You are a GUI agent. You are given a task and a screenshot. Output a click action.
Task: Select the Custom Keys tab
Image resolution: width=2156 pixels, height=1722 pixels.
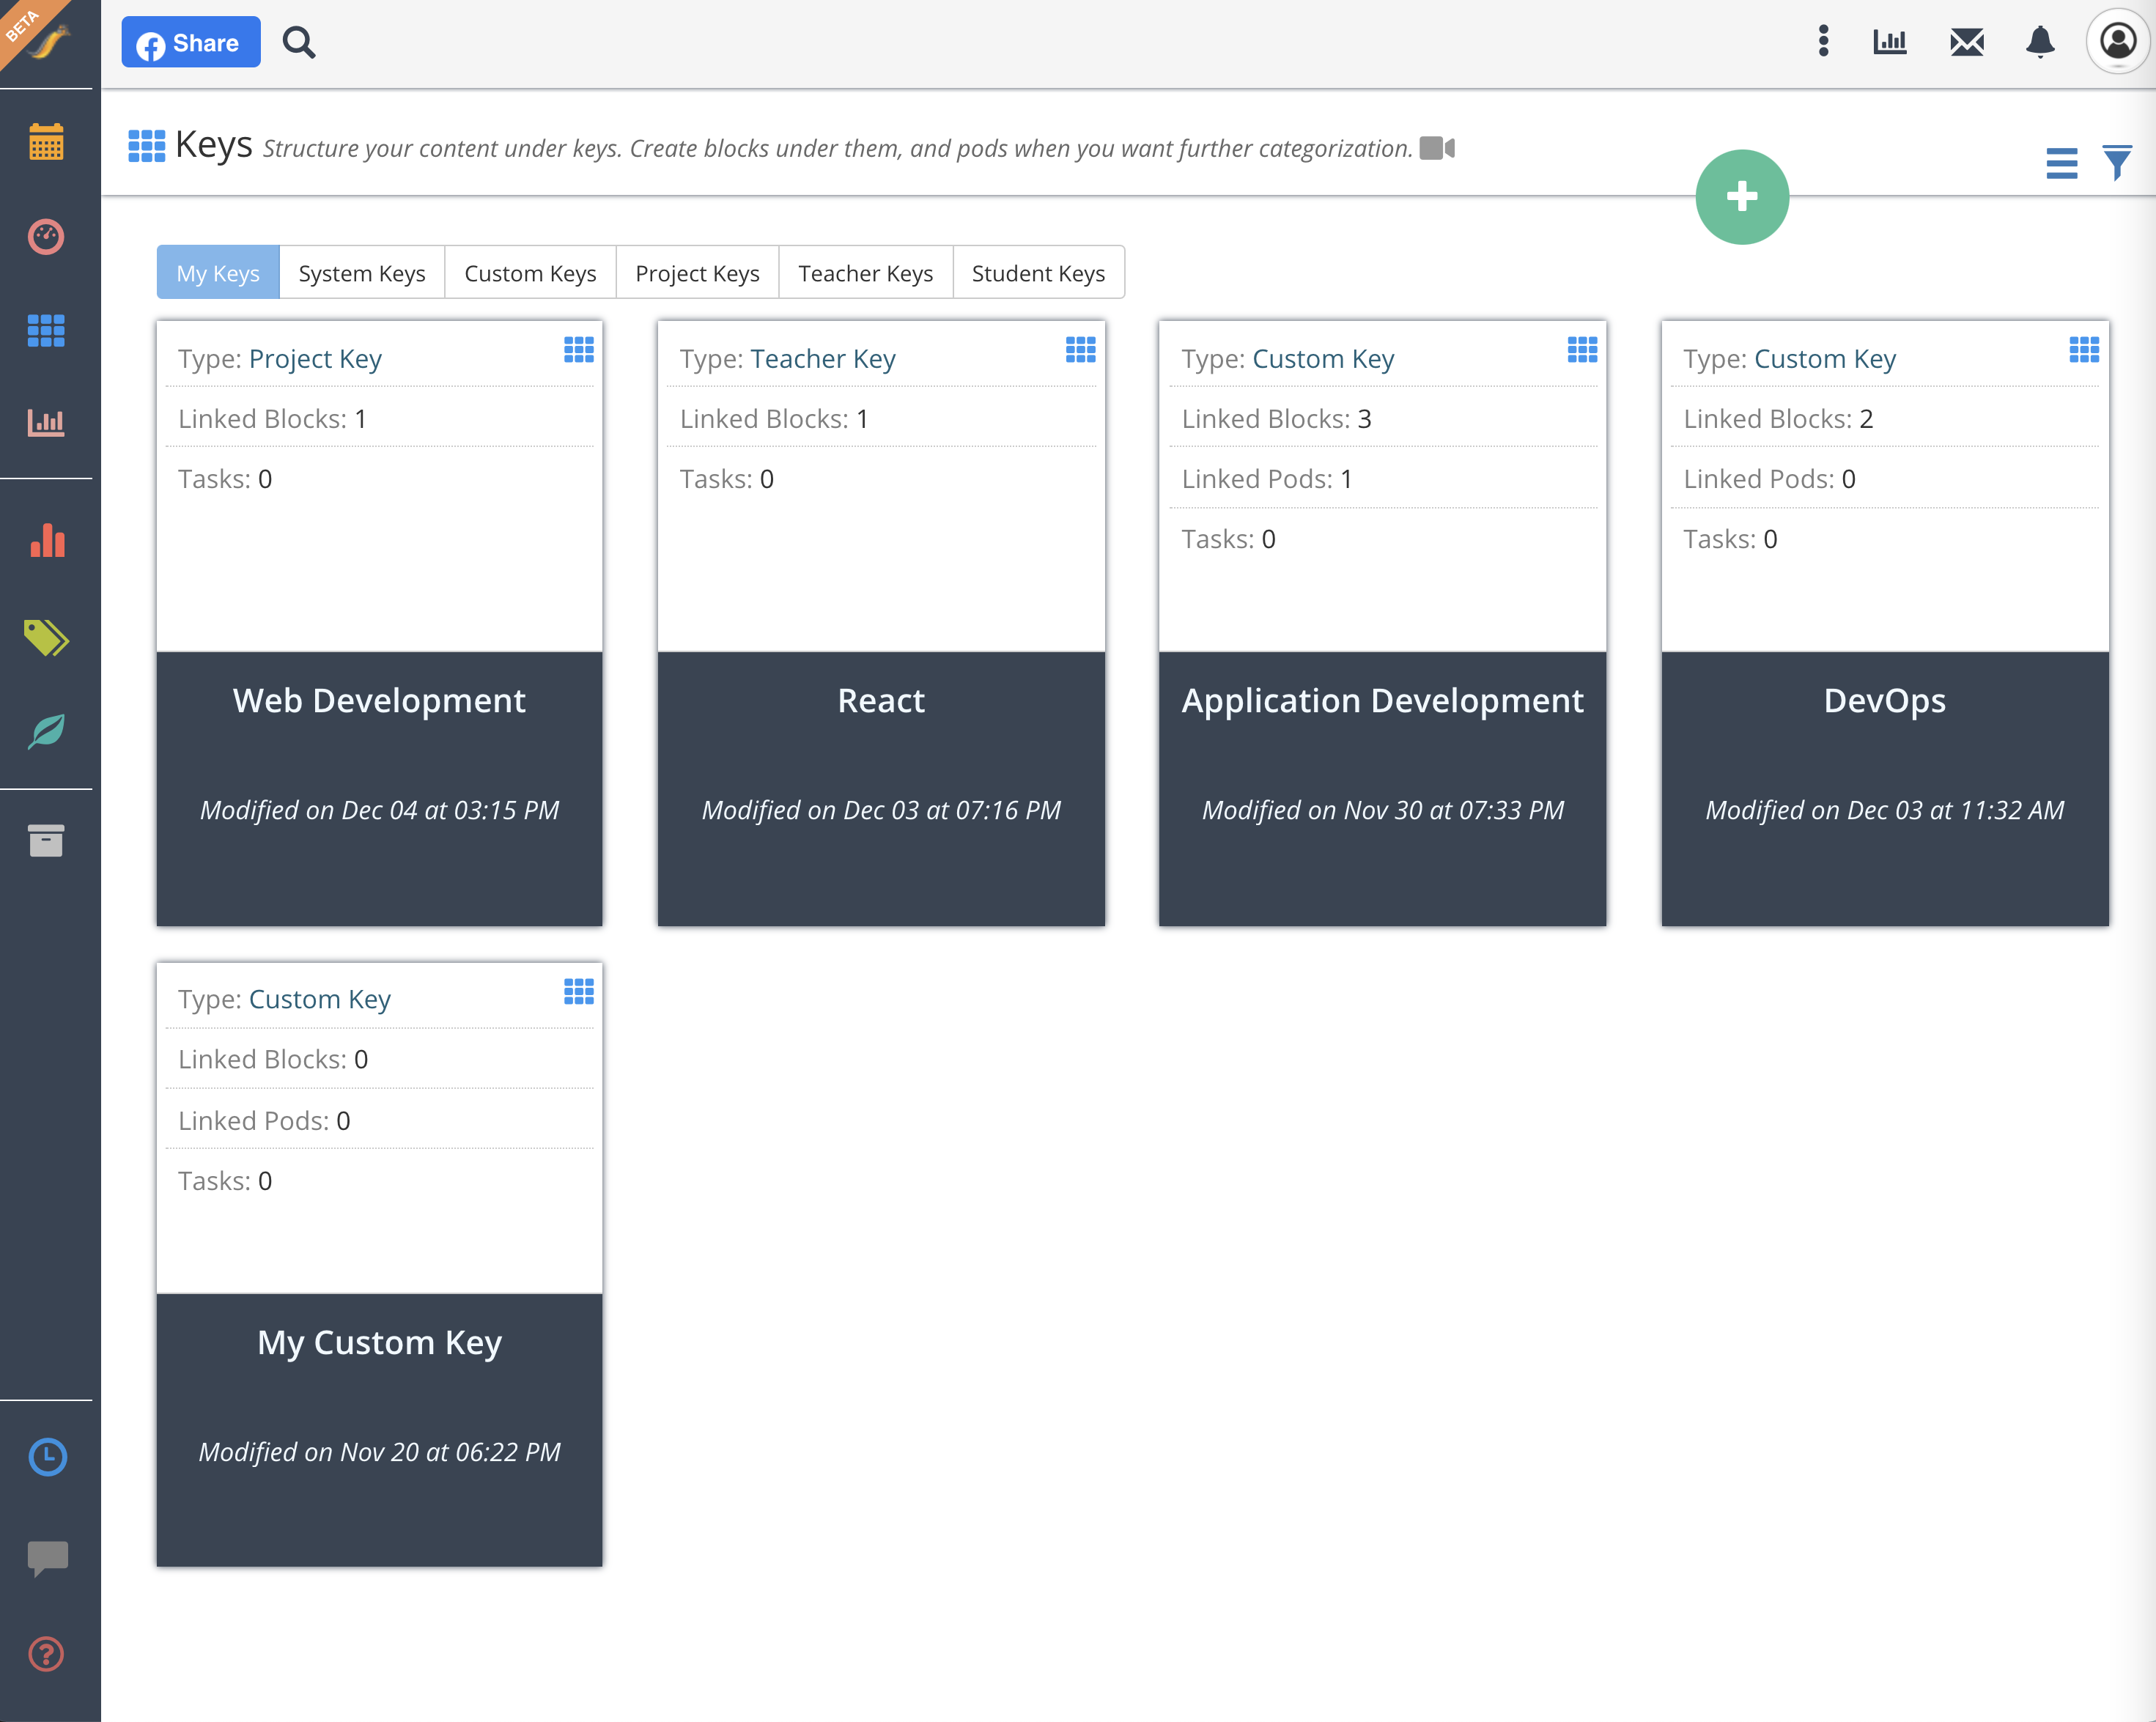[x=530, y=273]
